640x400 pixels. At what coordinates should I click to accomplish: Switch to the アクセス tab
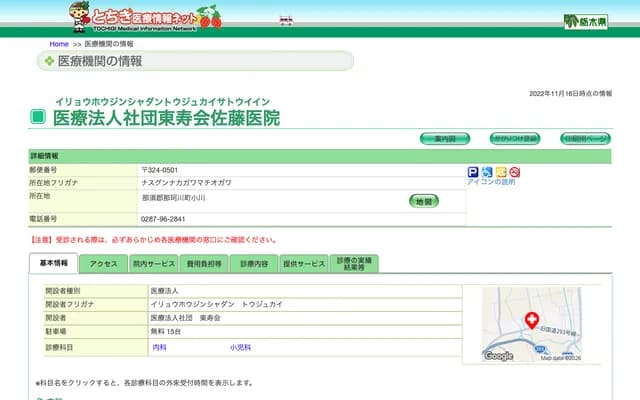click(103, 264)
